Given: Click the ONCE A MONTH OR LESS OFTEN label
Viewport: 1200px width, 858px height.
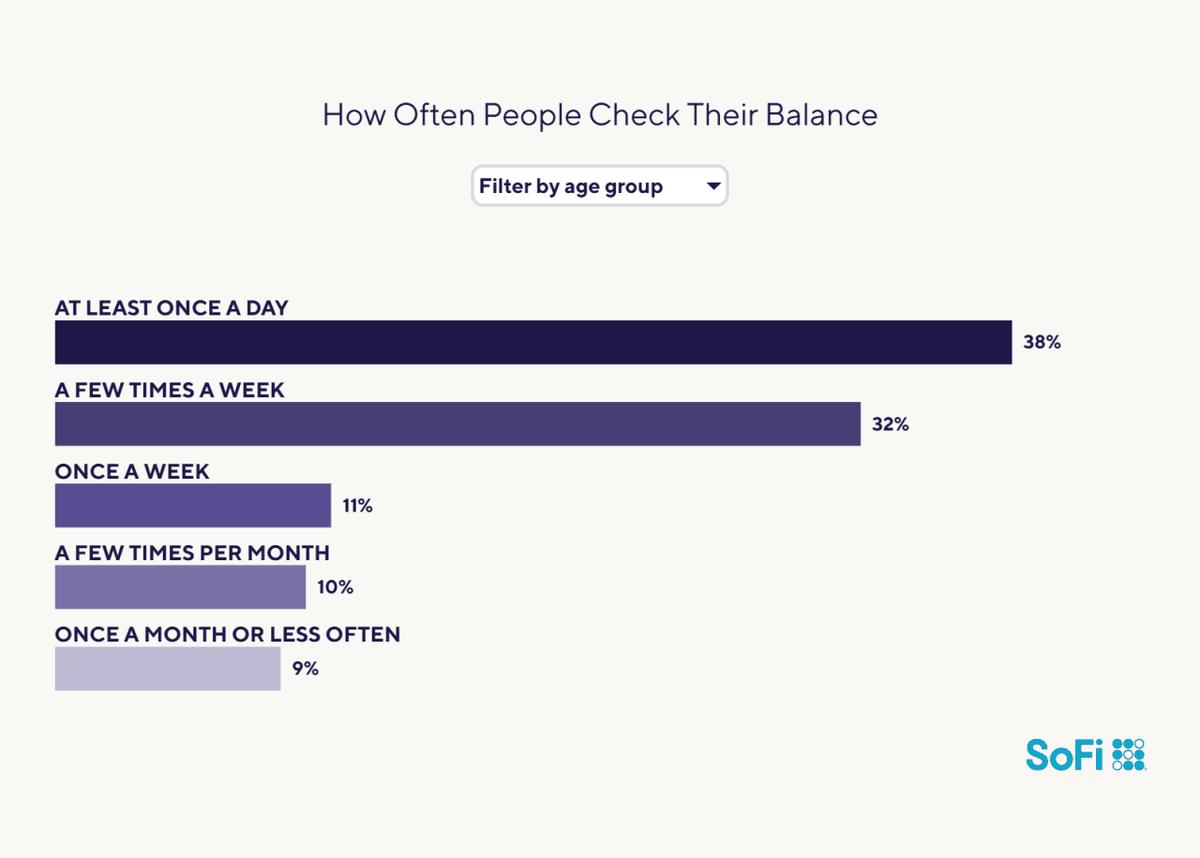Looking at the screenshot, I should click(x=227, y=635).
